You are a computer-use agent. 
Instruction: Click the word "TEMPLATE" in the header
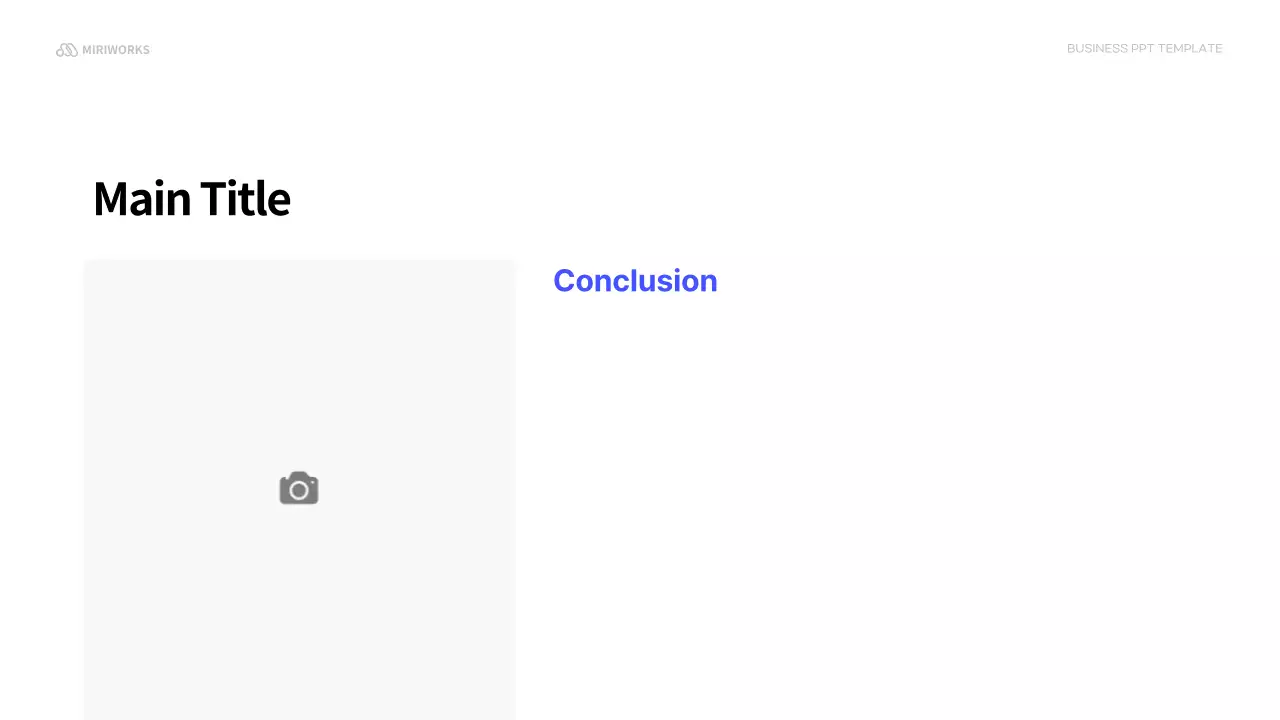[1190, 48]
